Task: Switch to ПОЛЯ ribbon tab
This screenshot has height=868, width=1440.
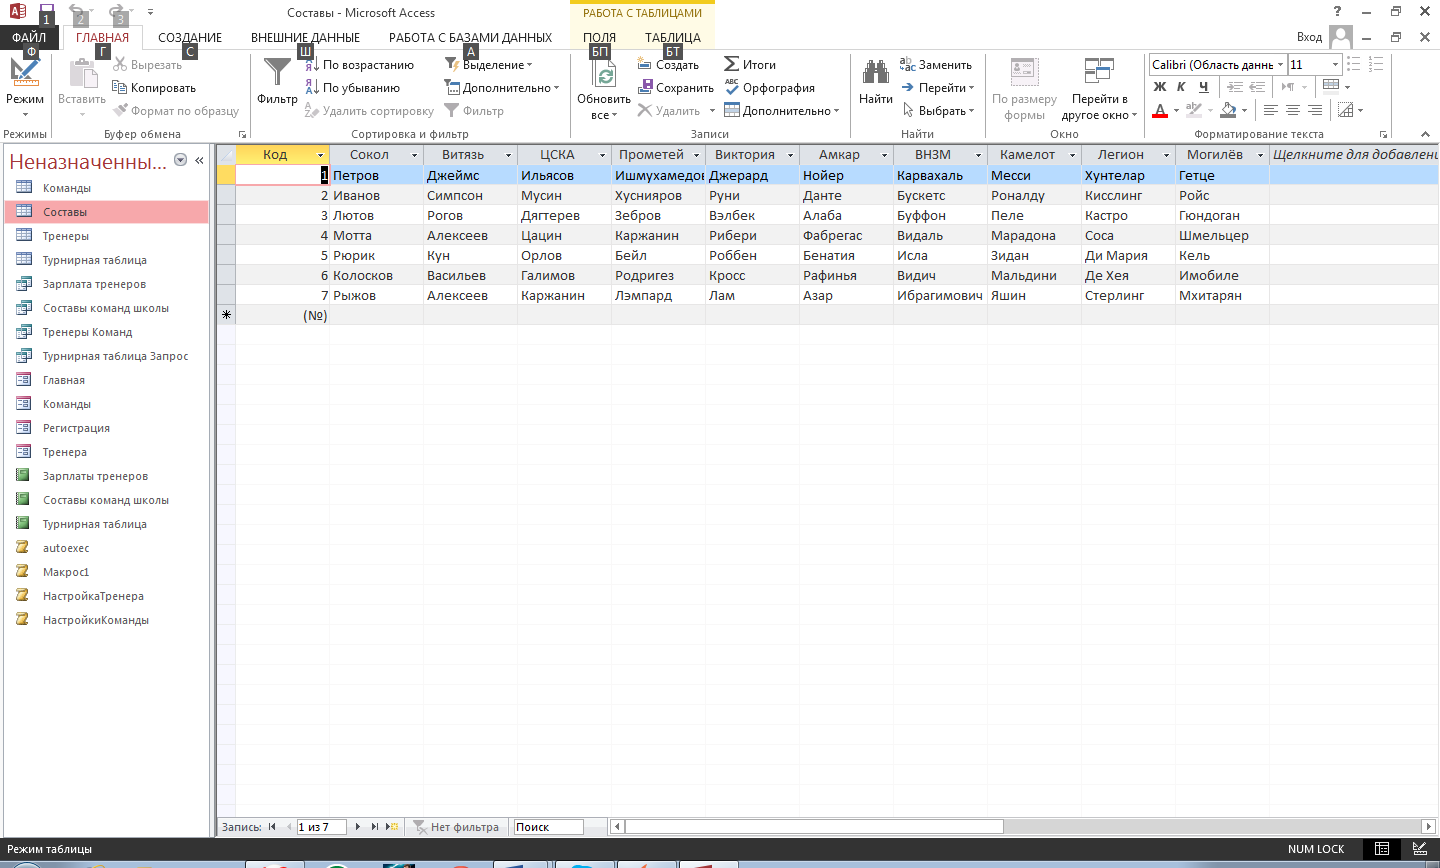Action: click(x=600, y=38)
